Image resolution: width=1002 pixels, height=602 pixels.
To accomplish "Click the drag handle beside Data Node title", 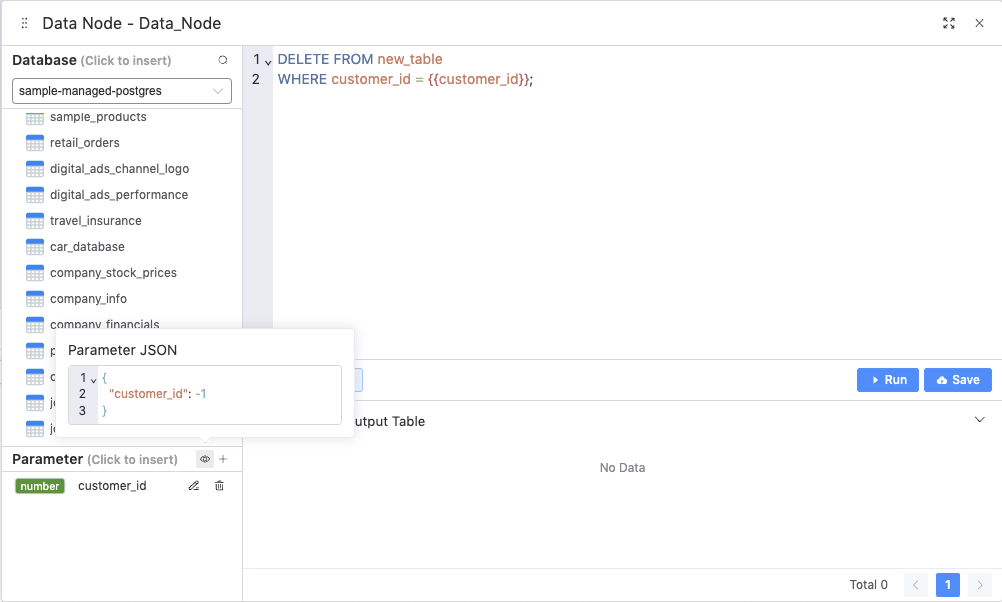I will click(25, 23).
